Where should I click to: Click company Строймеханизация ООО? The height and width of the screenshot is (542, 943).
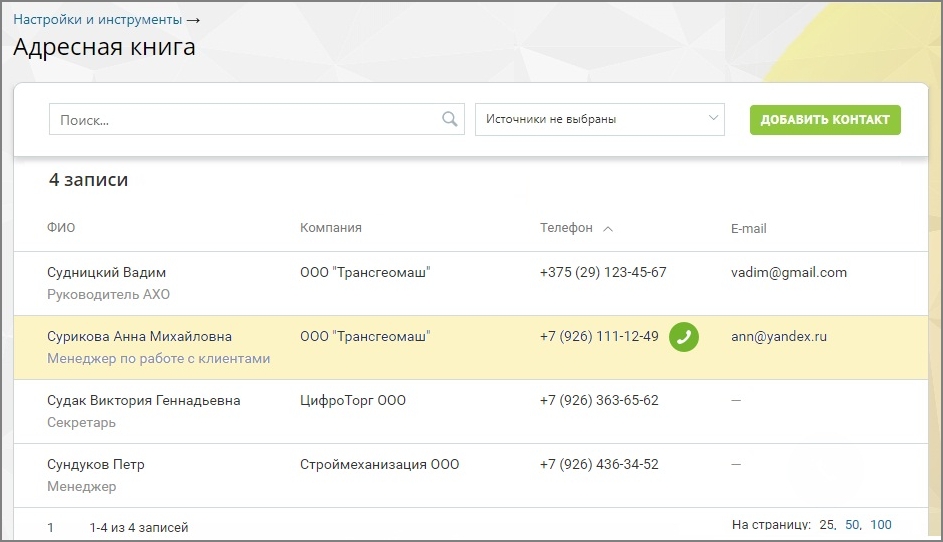379,464
